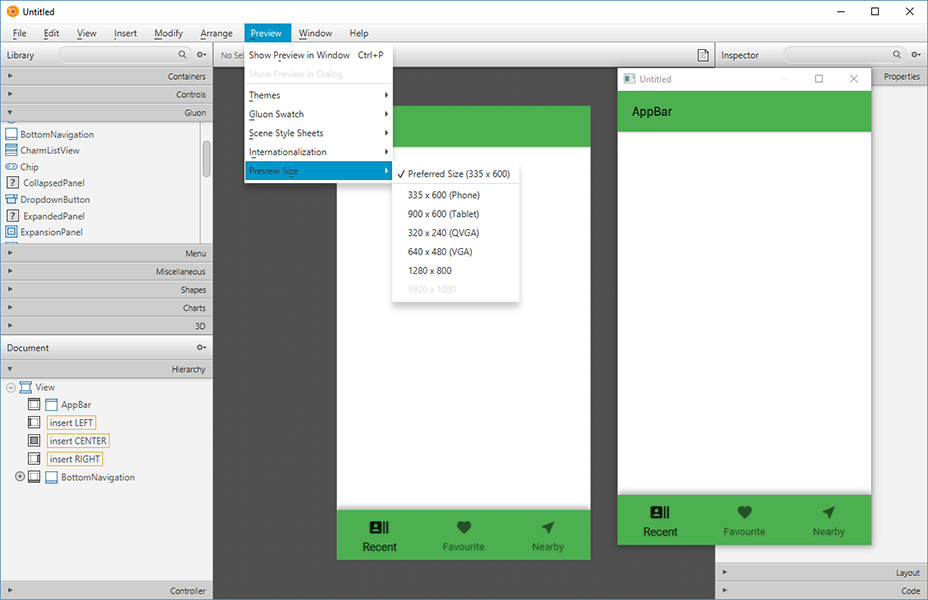Click Nearby arrow icon in the design canvas
This screenshot has height=600, width=928.
(x=548, y=527)
